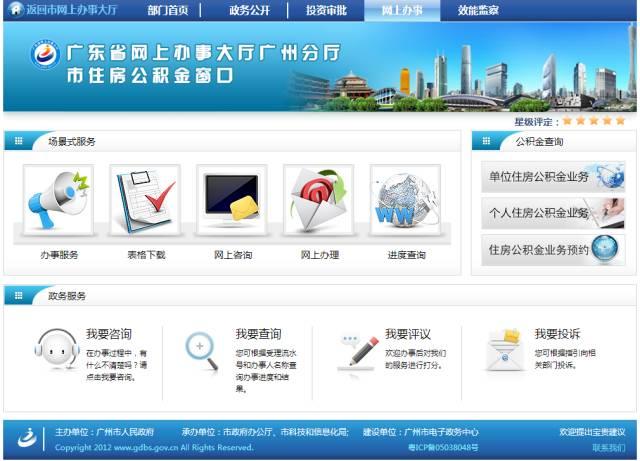Screen dimensions: 640x461
Task: Click the 政务服务 section heading
Action: point(67,296)
